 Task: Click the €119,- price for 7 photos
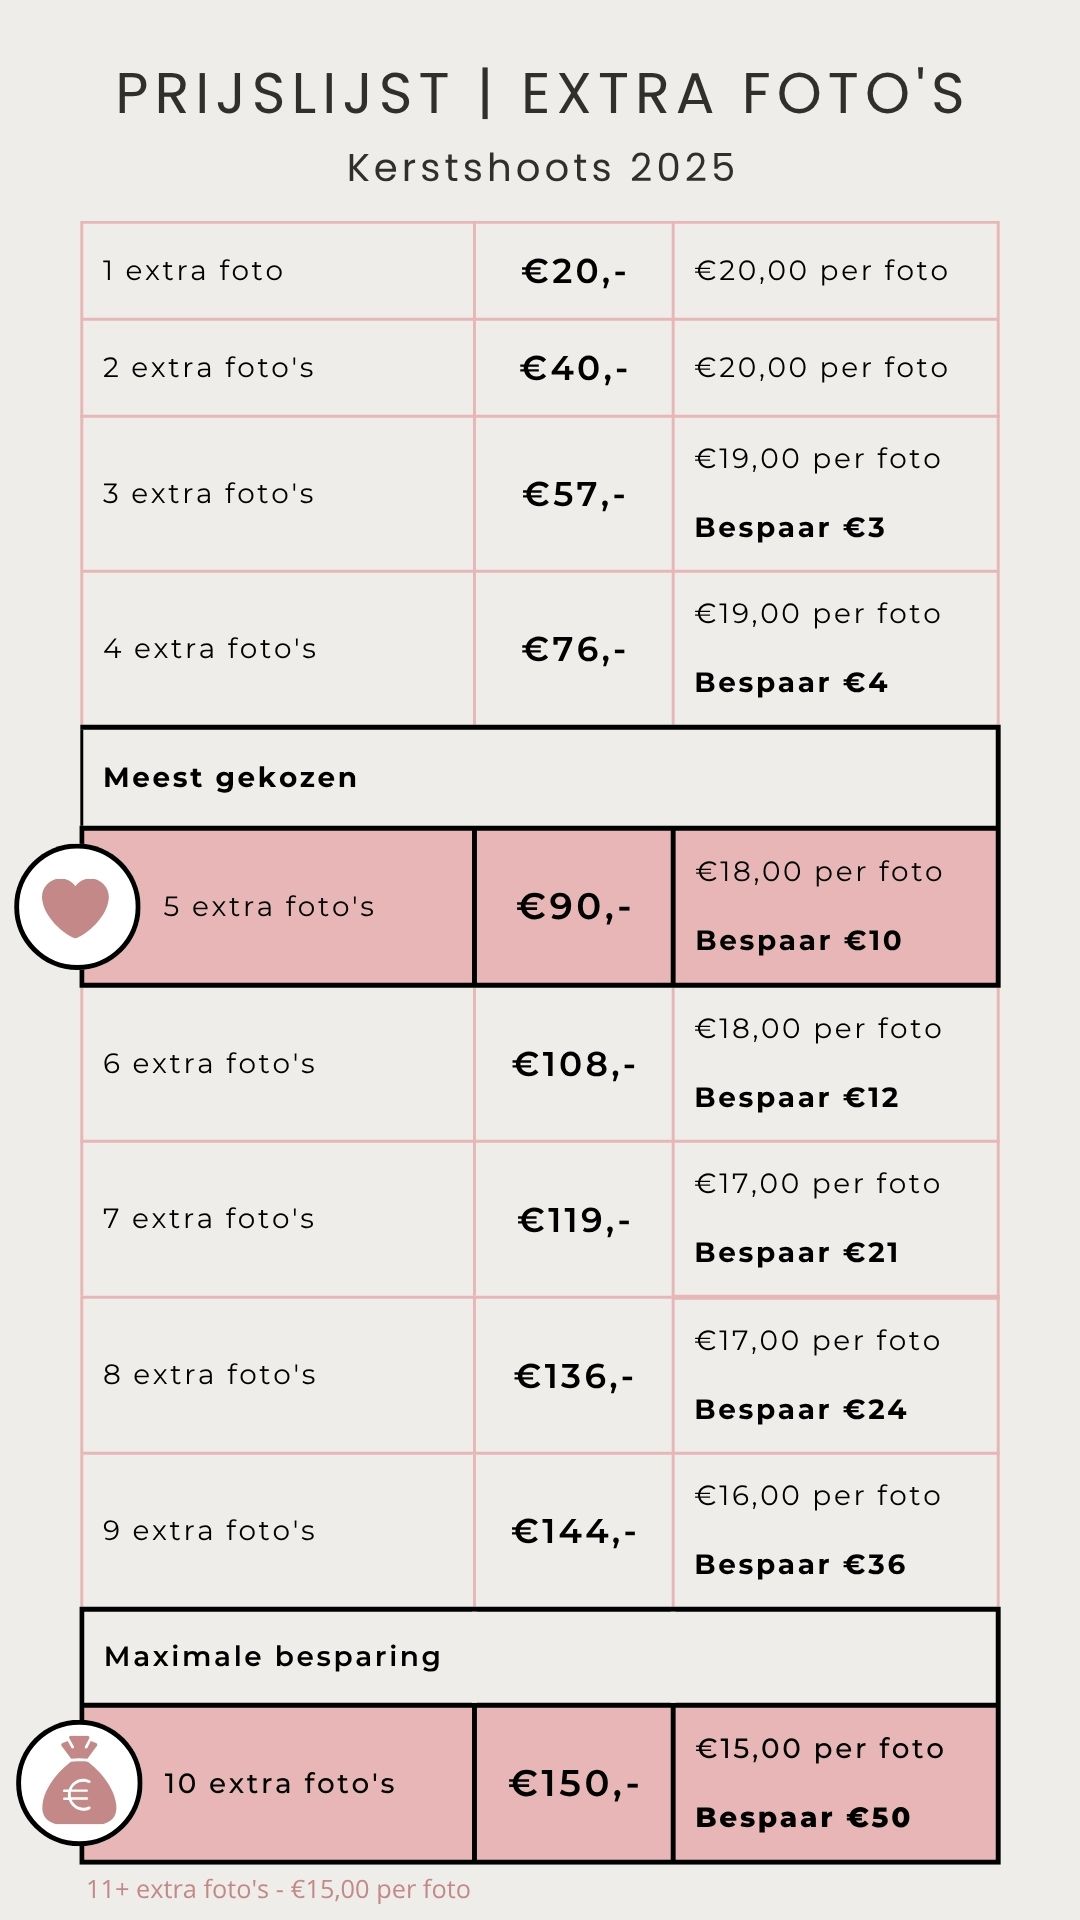point(574,1220)
